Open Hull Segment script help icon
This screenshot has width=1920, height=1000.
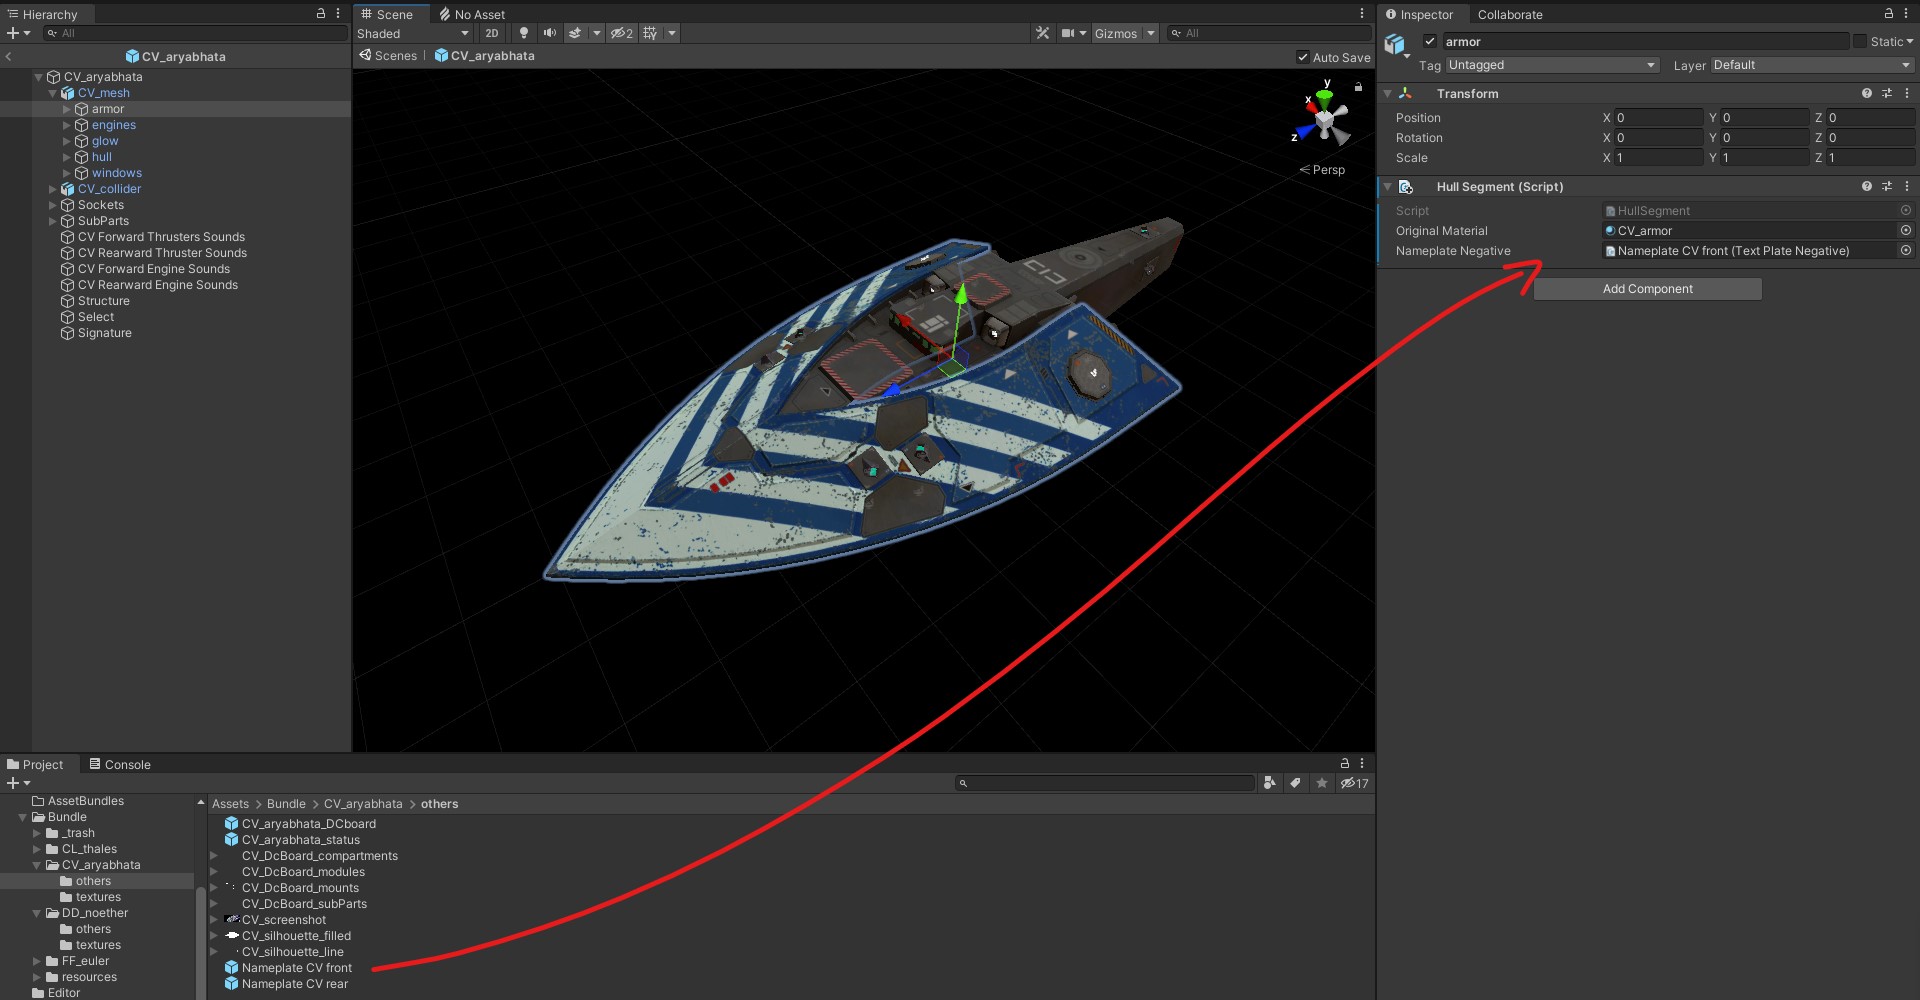click(1866, 187)
